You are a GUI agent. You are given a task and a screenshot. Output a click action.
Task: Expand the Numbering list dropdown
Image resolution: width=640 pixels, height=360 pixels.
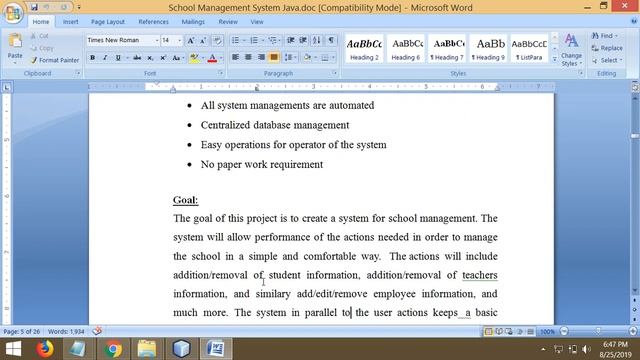(262, 40)
